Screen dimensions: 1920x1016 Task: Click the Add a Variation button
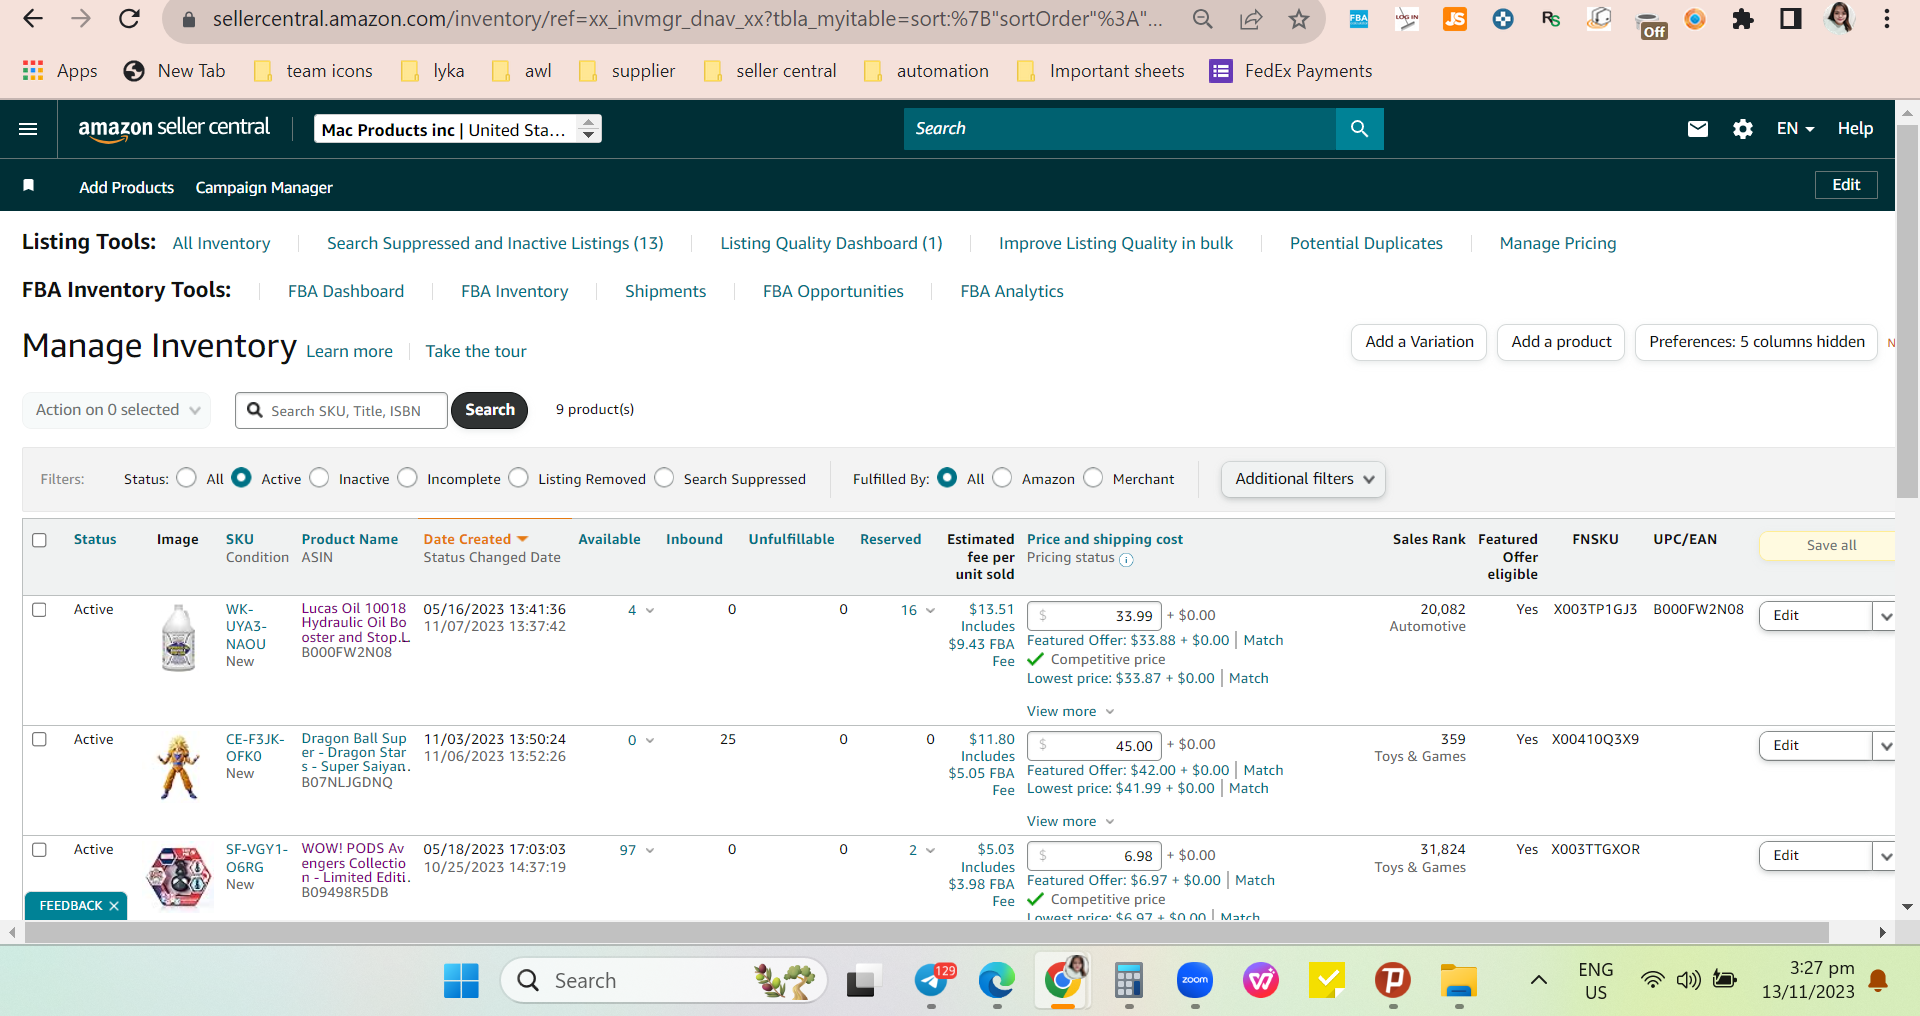point(1419,342)
